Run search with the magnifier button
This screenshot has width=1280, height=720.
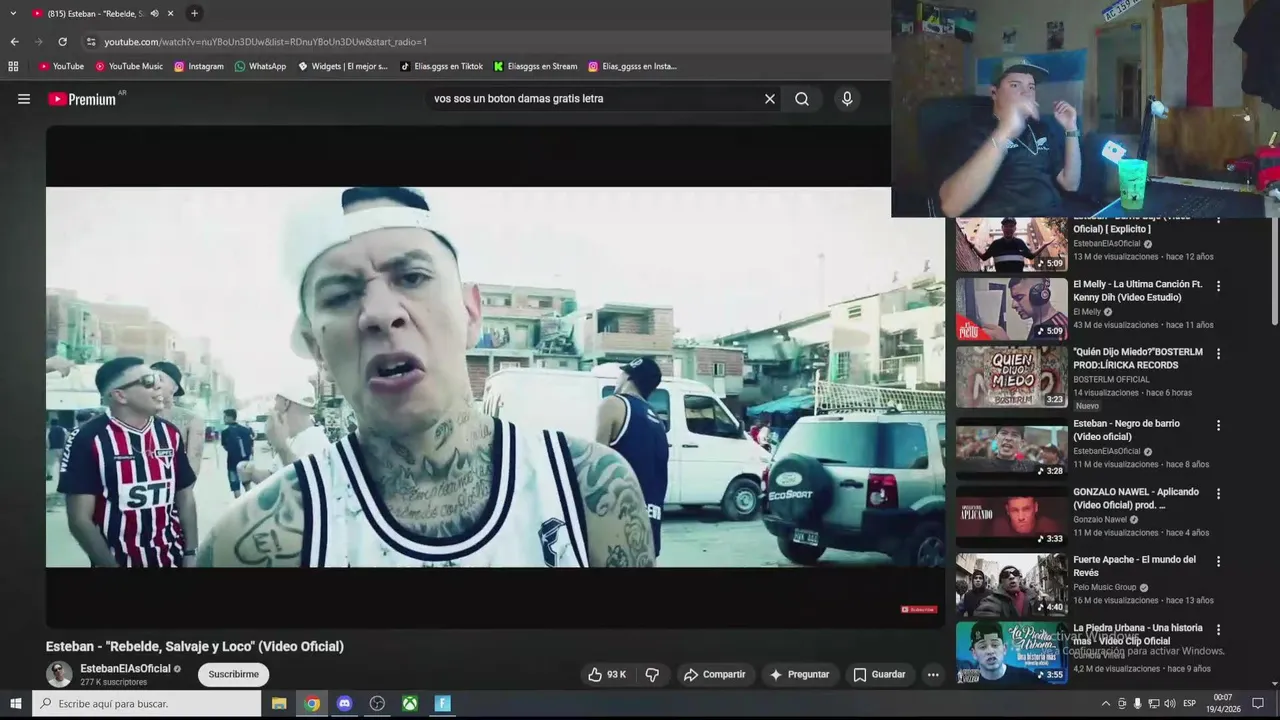[x=802, y=99]
